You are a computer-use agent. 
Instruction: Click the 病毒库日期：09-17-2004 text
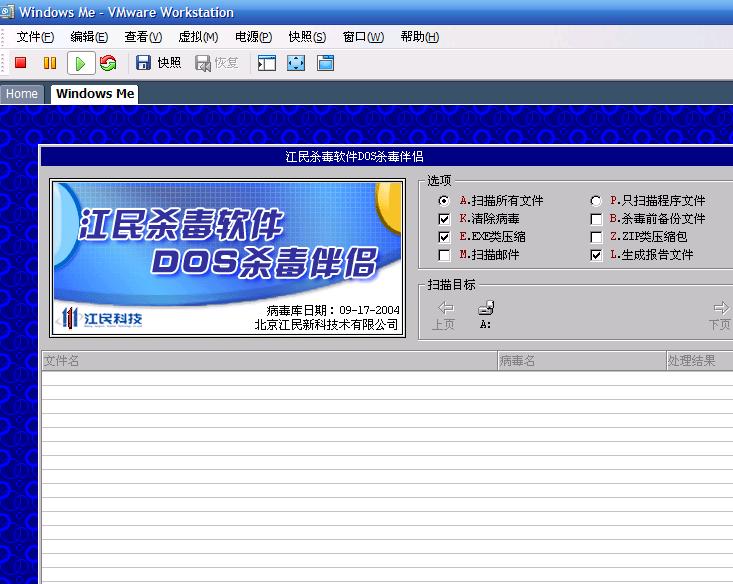click(x=332, y=310)
